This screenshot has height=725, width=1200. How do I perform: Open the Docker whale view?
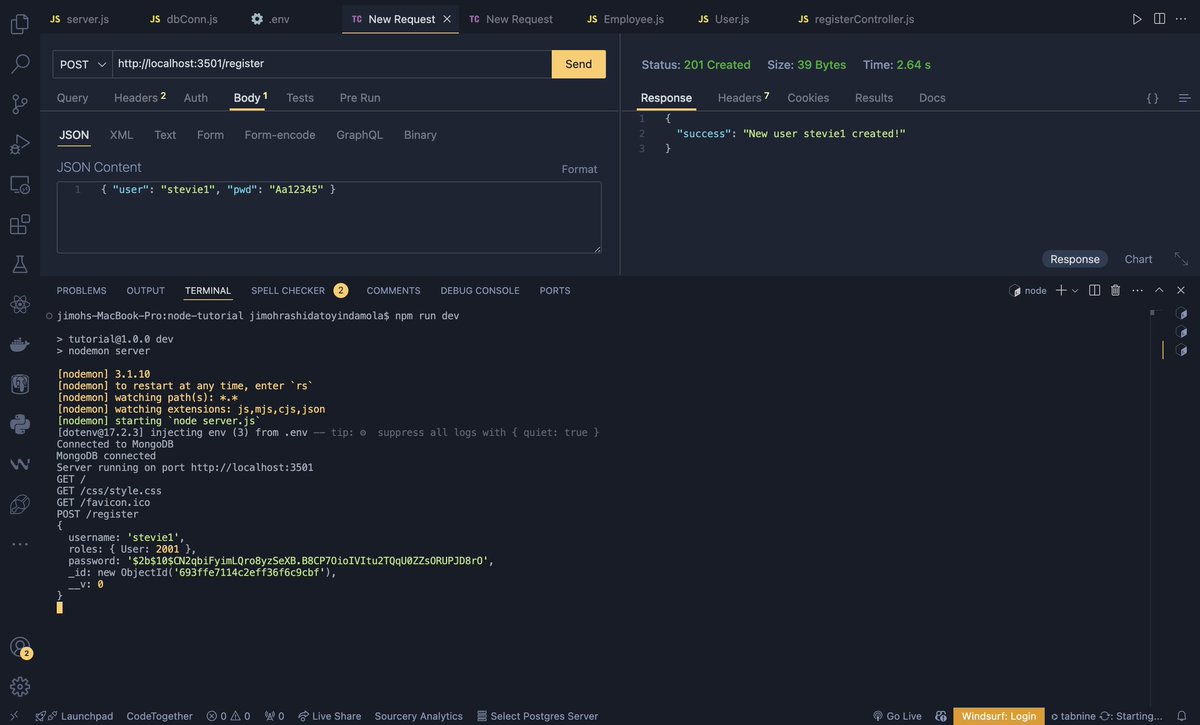click(20, 344)
